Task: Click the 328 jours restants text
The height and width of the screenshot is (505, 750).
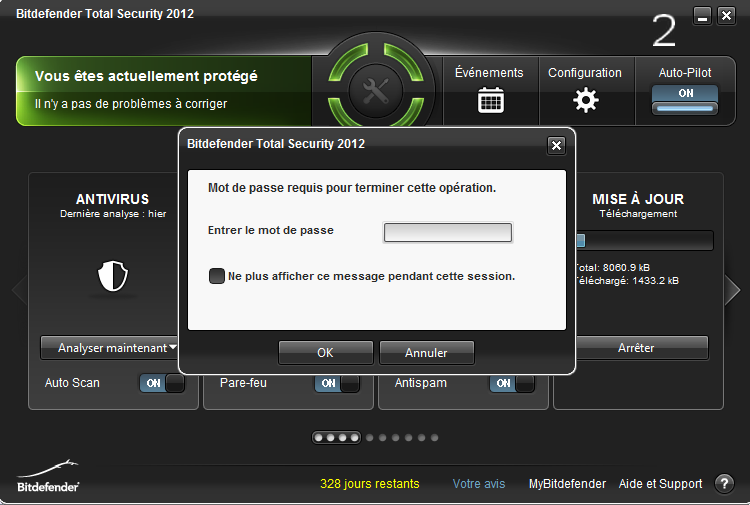Action: click(370, 484)
